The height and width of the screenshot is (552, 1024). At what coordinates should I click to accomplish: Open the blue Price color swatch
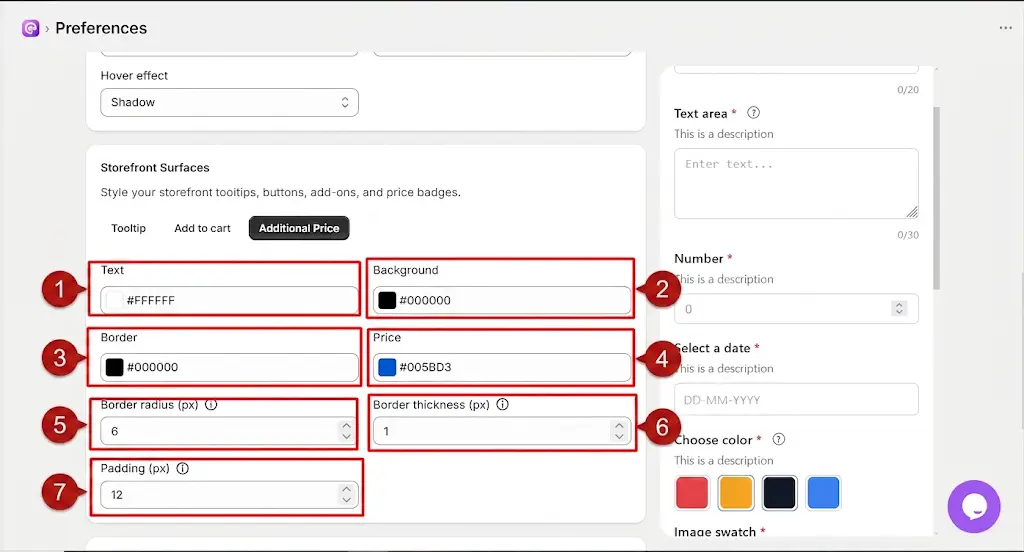tap(387, 367)
